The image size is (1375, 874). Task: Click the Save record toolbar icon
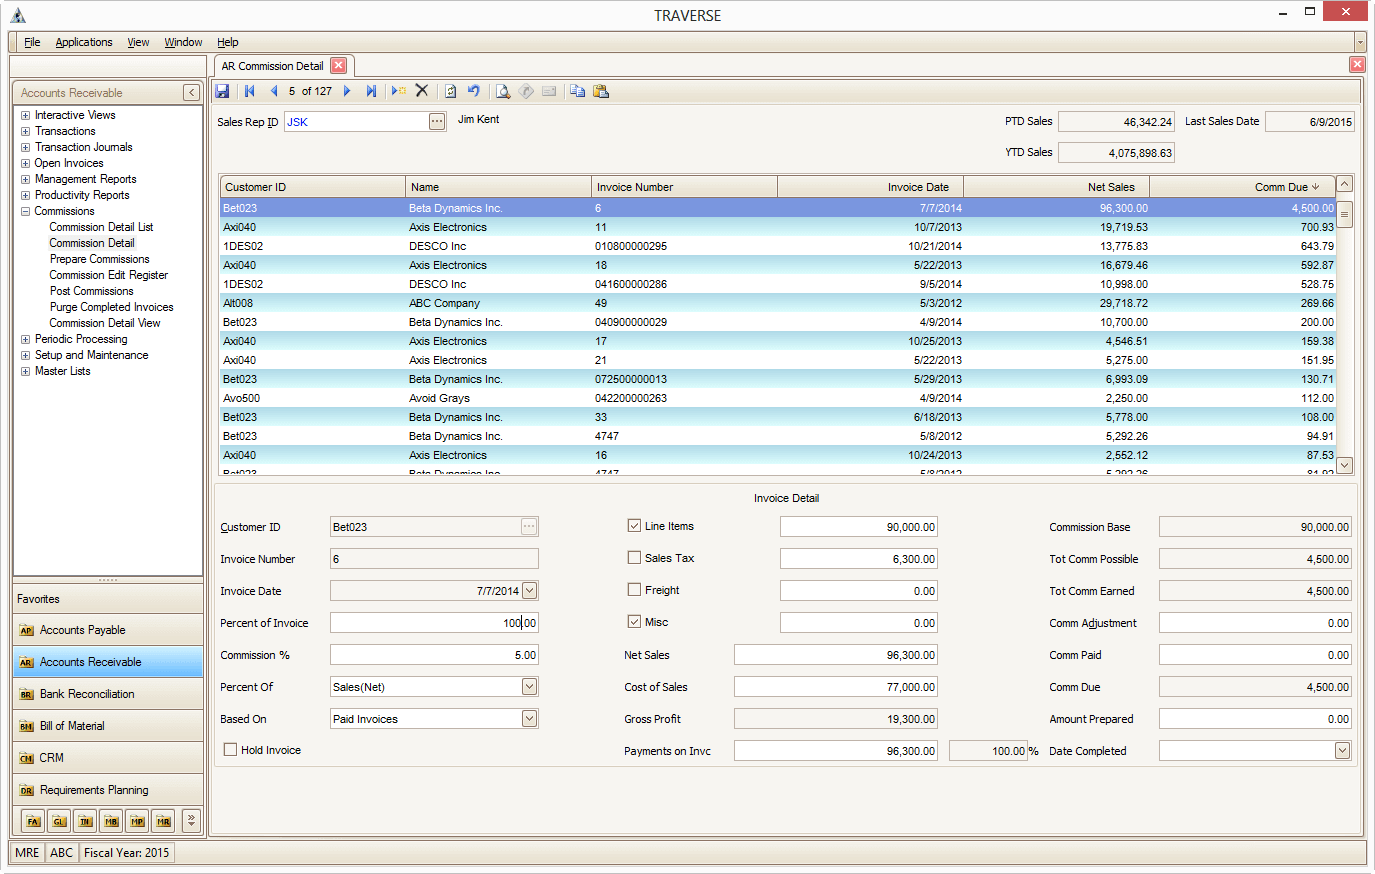click(x=222, y=91)
